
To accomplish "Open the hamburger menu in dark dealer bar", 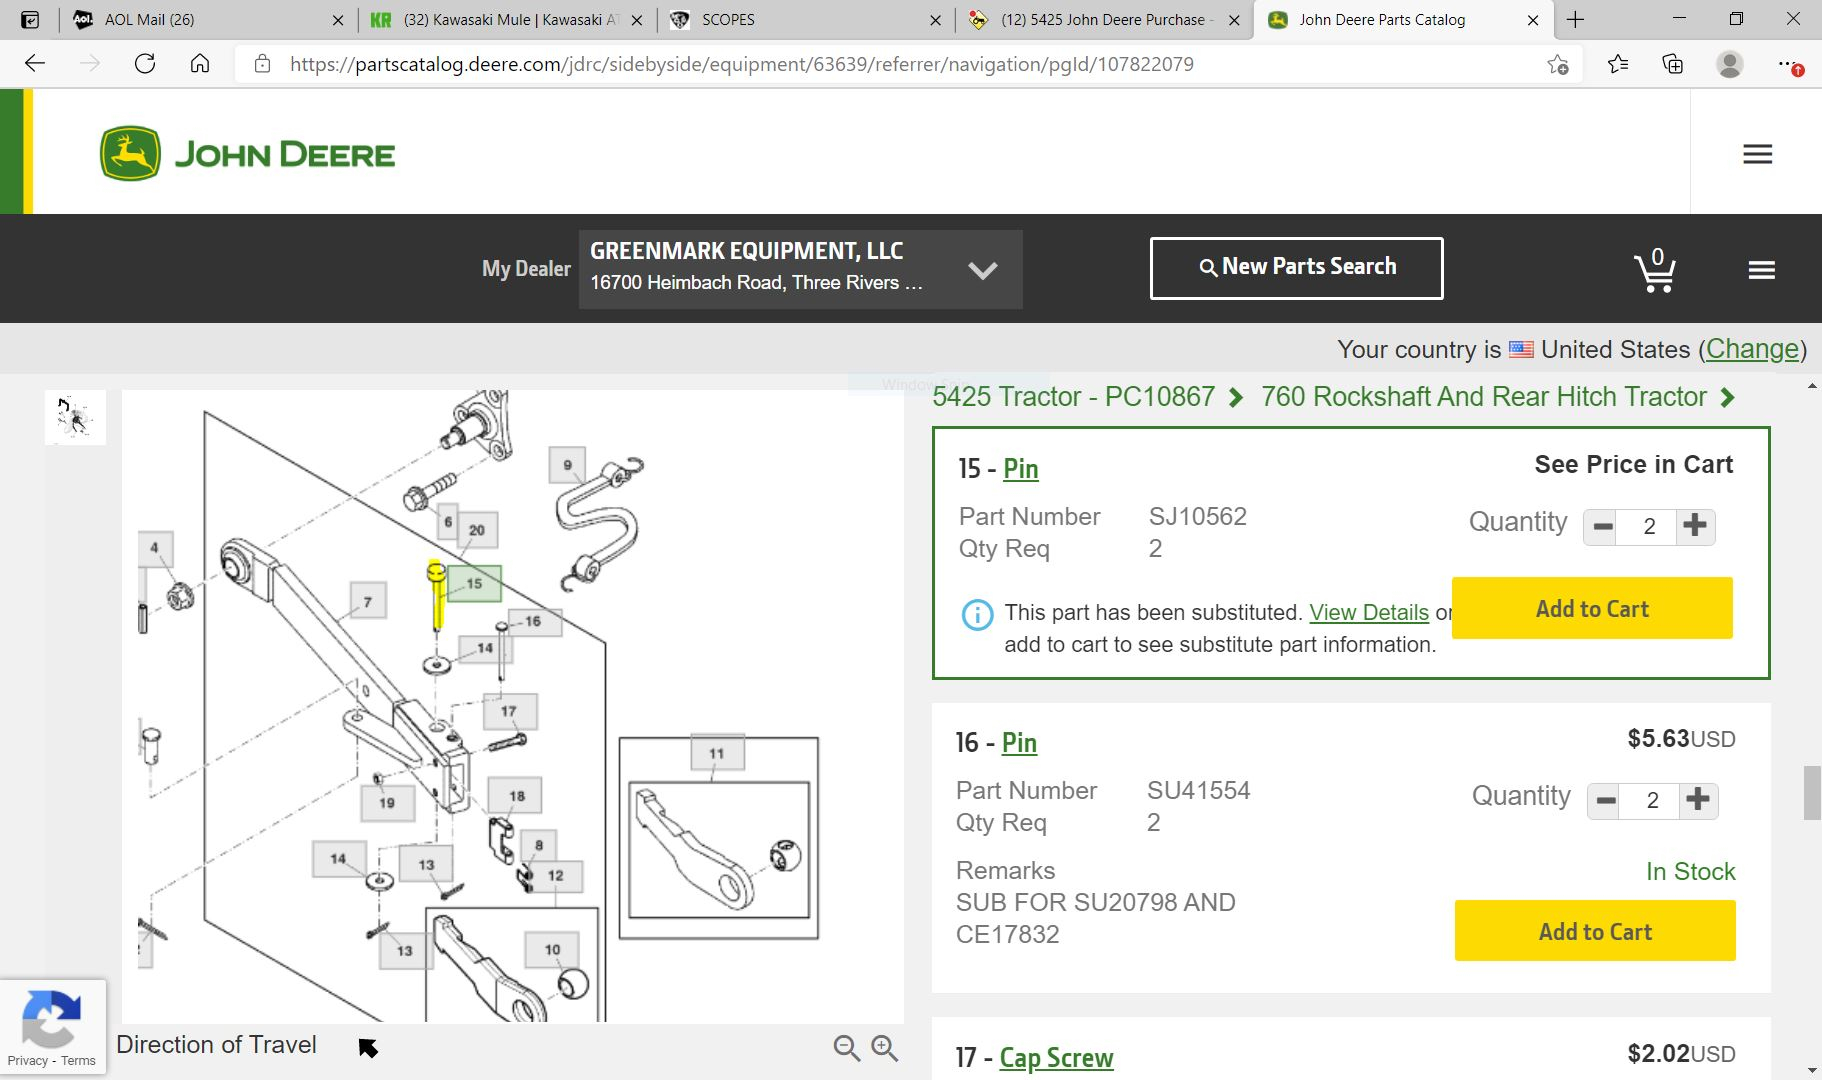I will [x=1762, y=270].
